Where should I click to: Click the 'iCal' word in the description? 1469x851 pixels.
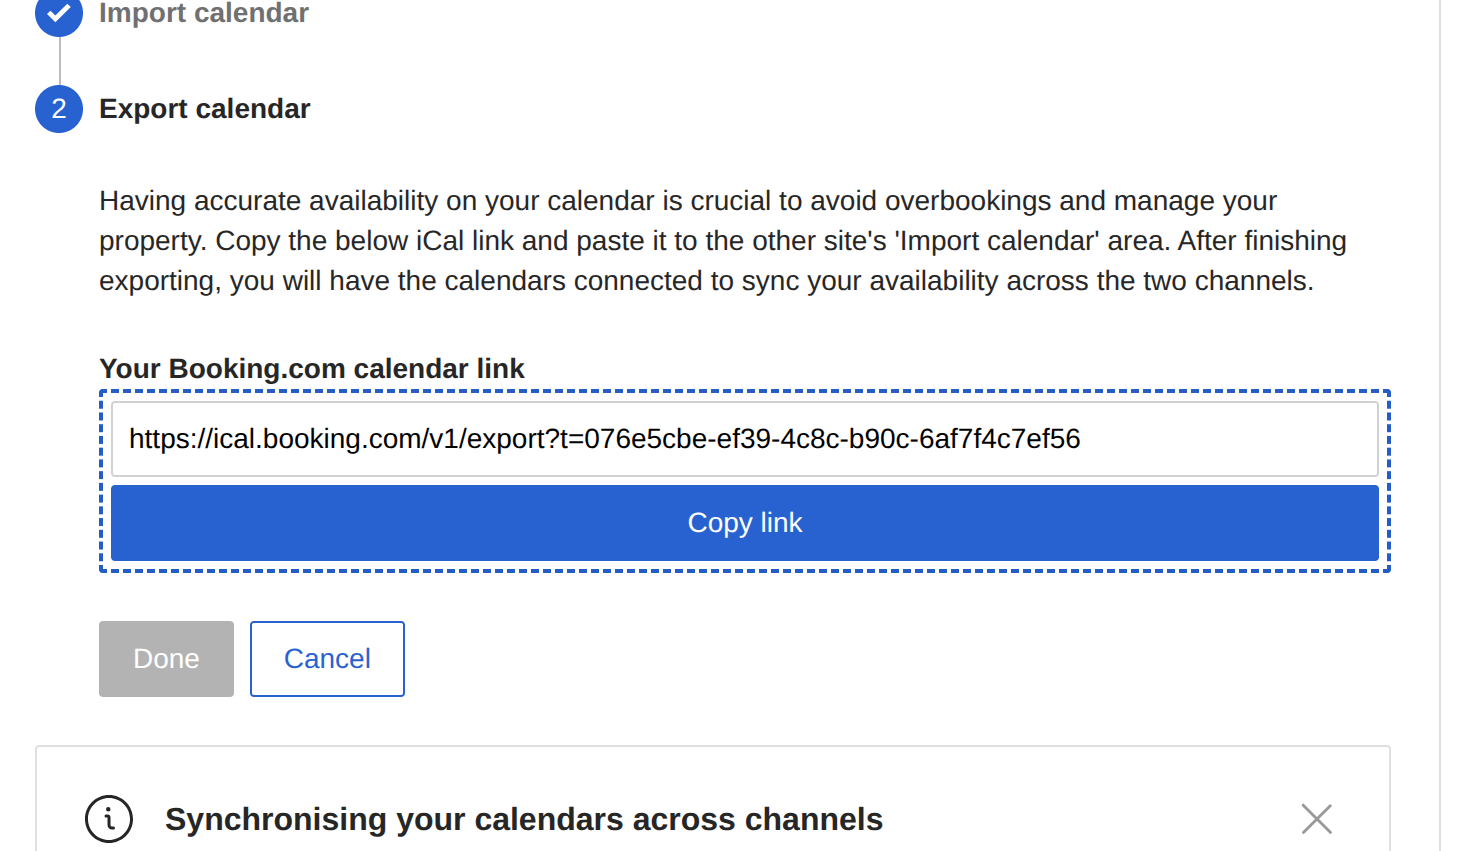click(440, 241)
